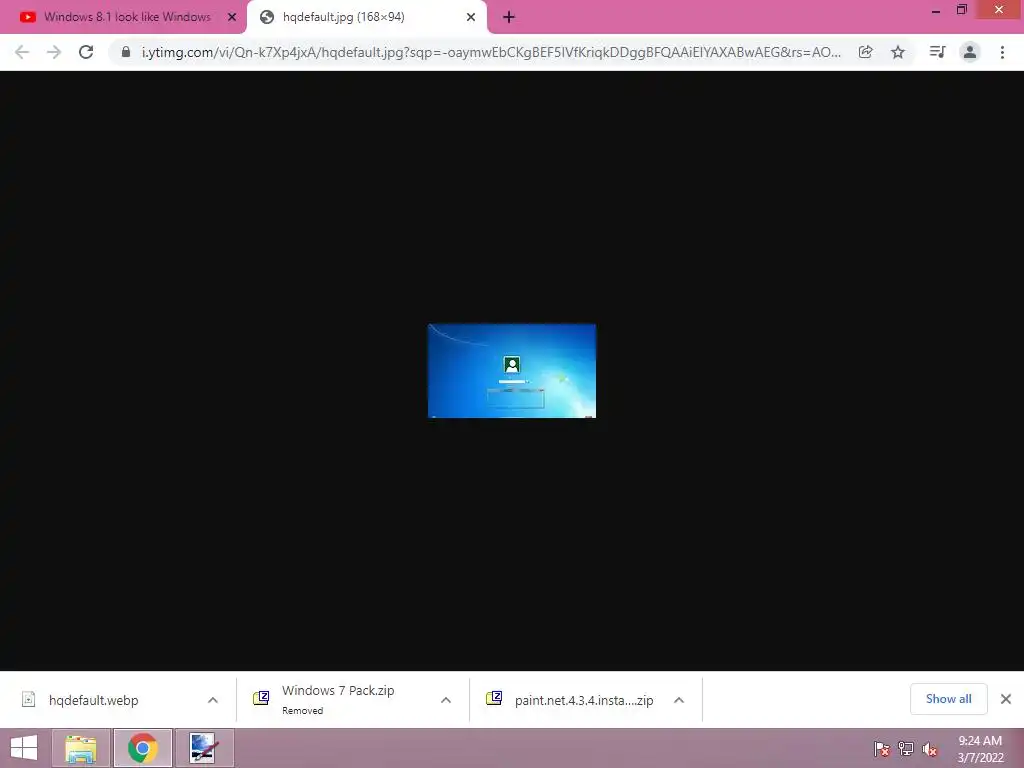This screenshot has height=768, width=1024.
Task: Go back with the browser back arrow
Action: pyautogui.click(x=22, y=52)
